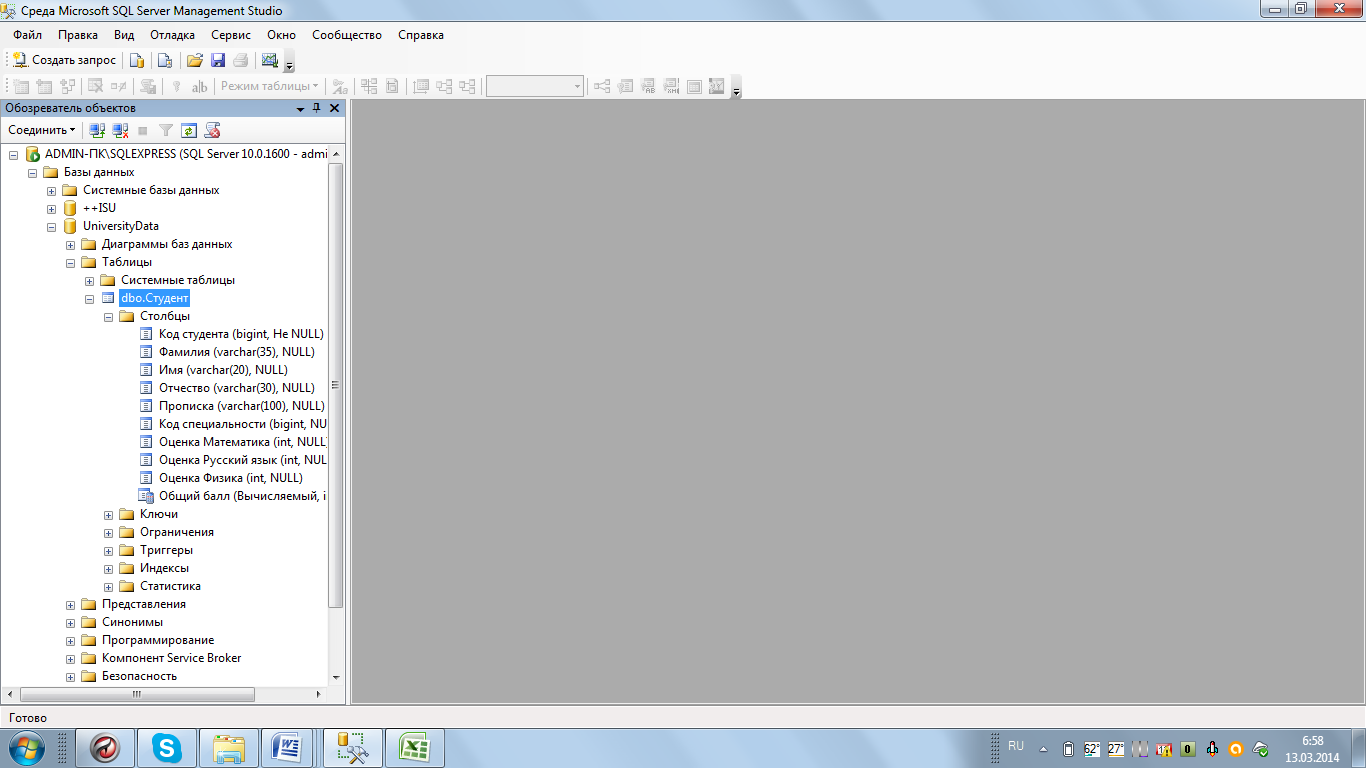Expand the ++ISU database
The image size is (1366, 768).
tap(52, 209)
